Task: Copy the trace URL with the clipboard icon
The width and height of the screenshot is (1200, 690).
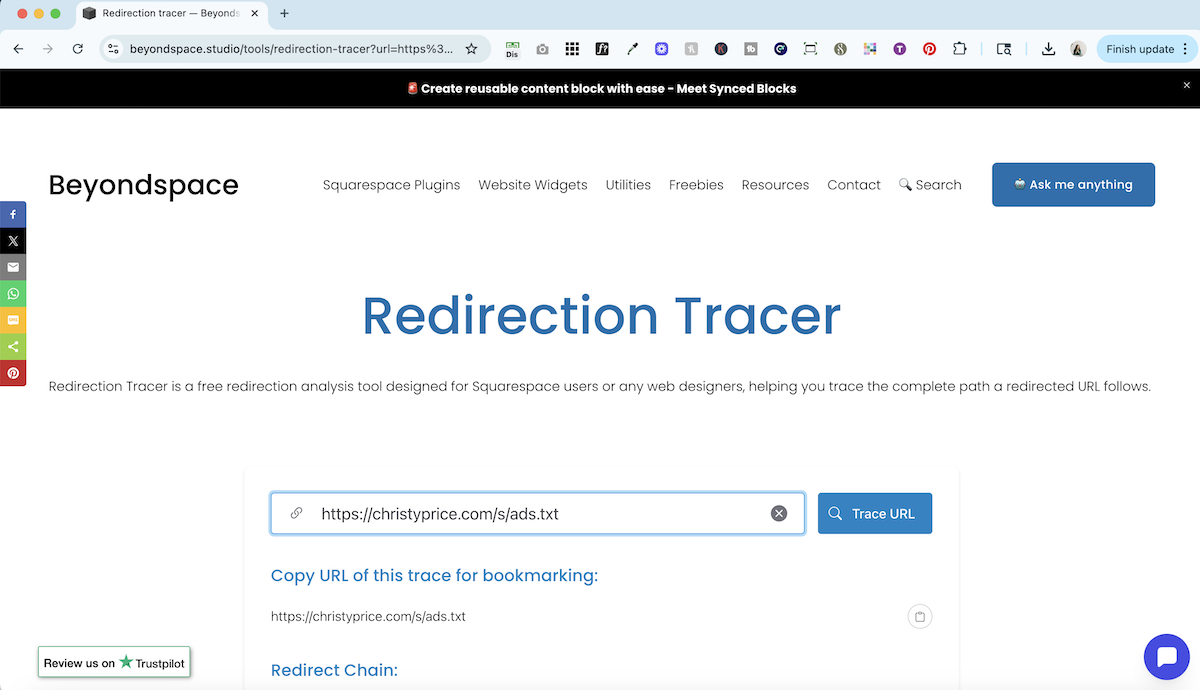Action: click(x=920, y=616)
